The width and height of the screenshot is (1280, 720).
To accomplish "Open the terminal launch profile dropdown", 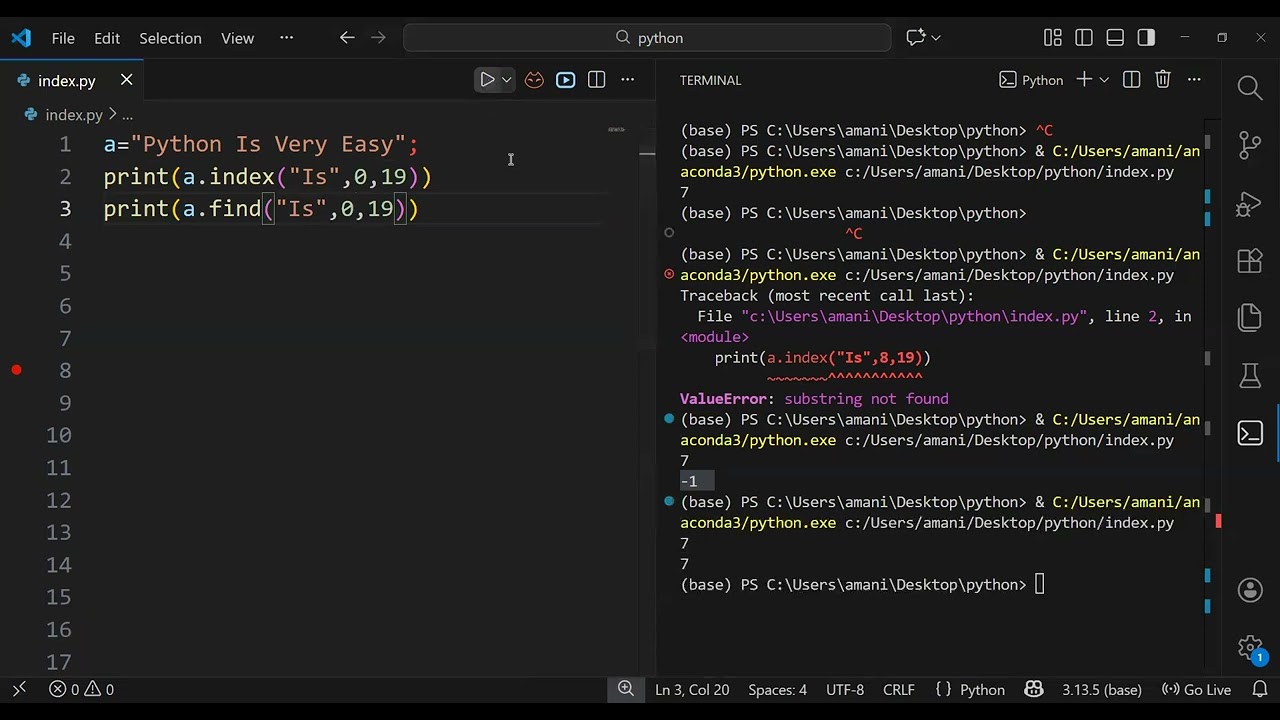I will pyautogui.click(x=1104, y=80).
